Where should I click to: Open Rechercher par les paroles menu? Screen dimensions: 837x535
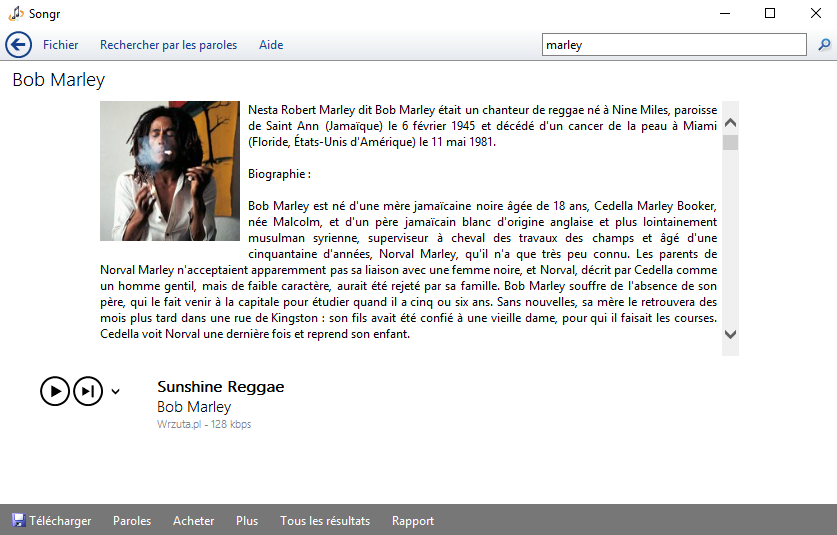[x=169, y=45]
